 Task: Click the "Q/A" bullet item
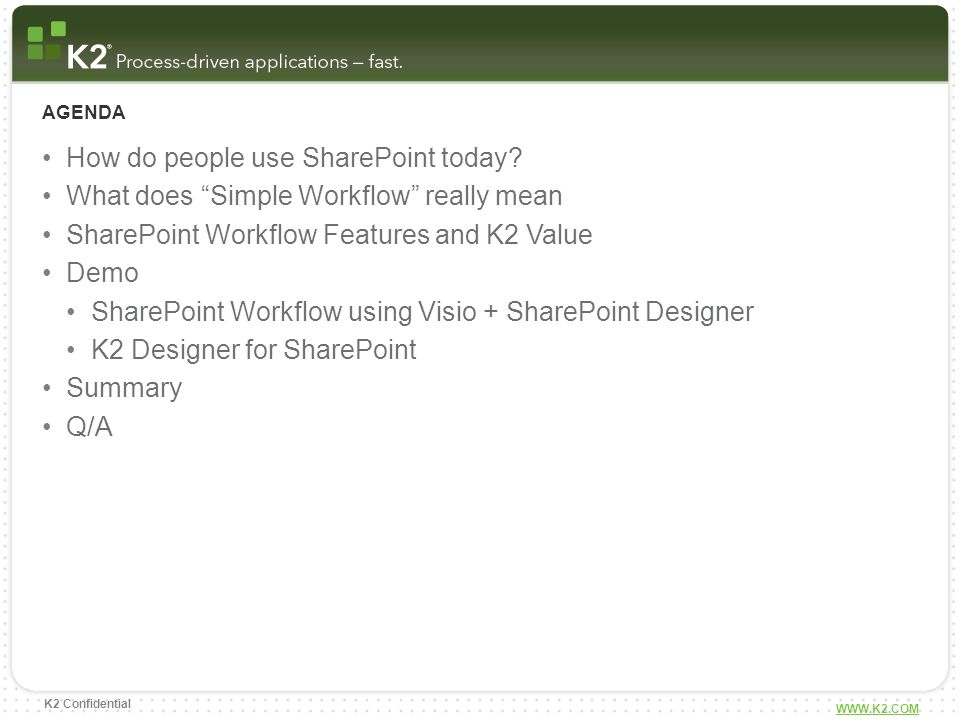[89, 426]
